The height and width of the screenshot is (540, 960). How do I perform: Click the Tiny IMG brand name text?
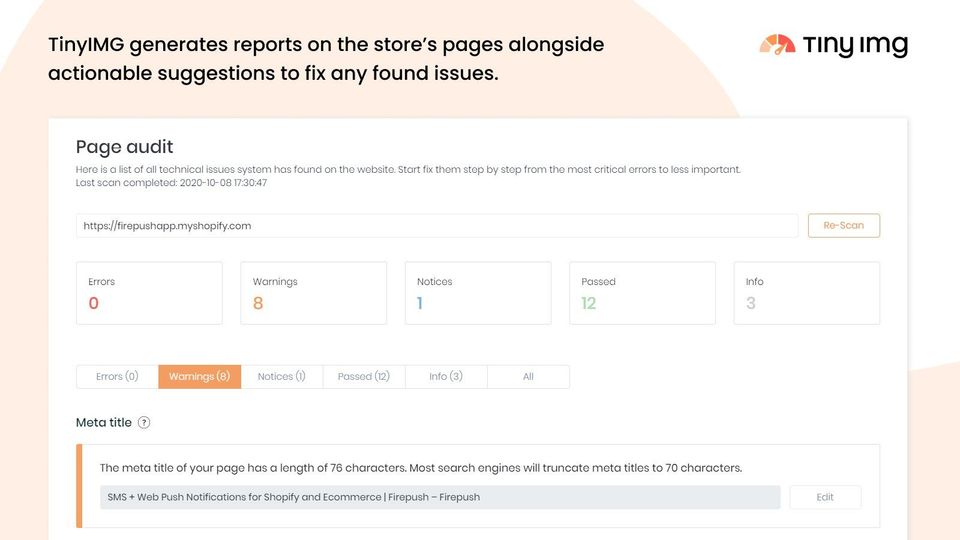click(856, 45)
